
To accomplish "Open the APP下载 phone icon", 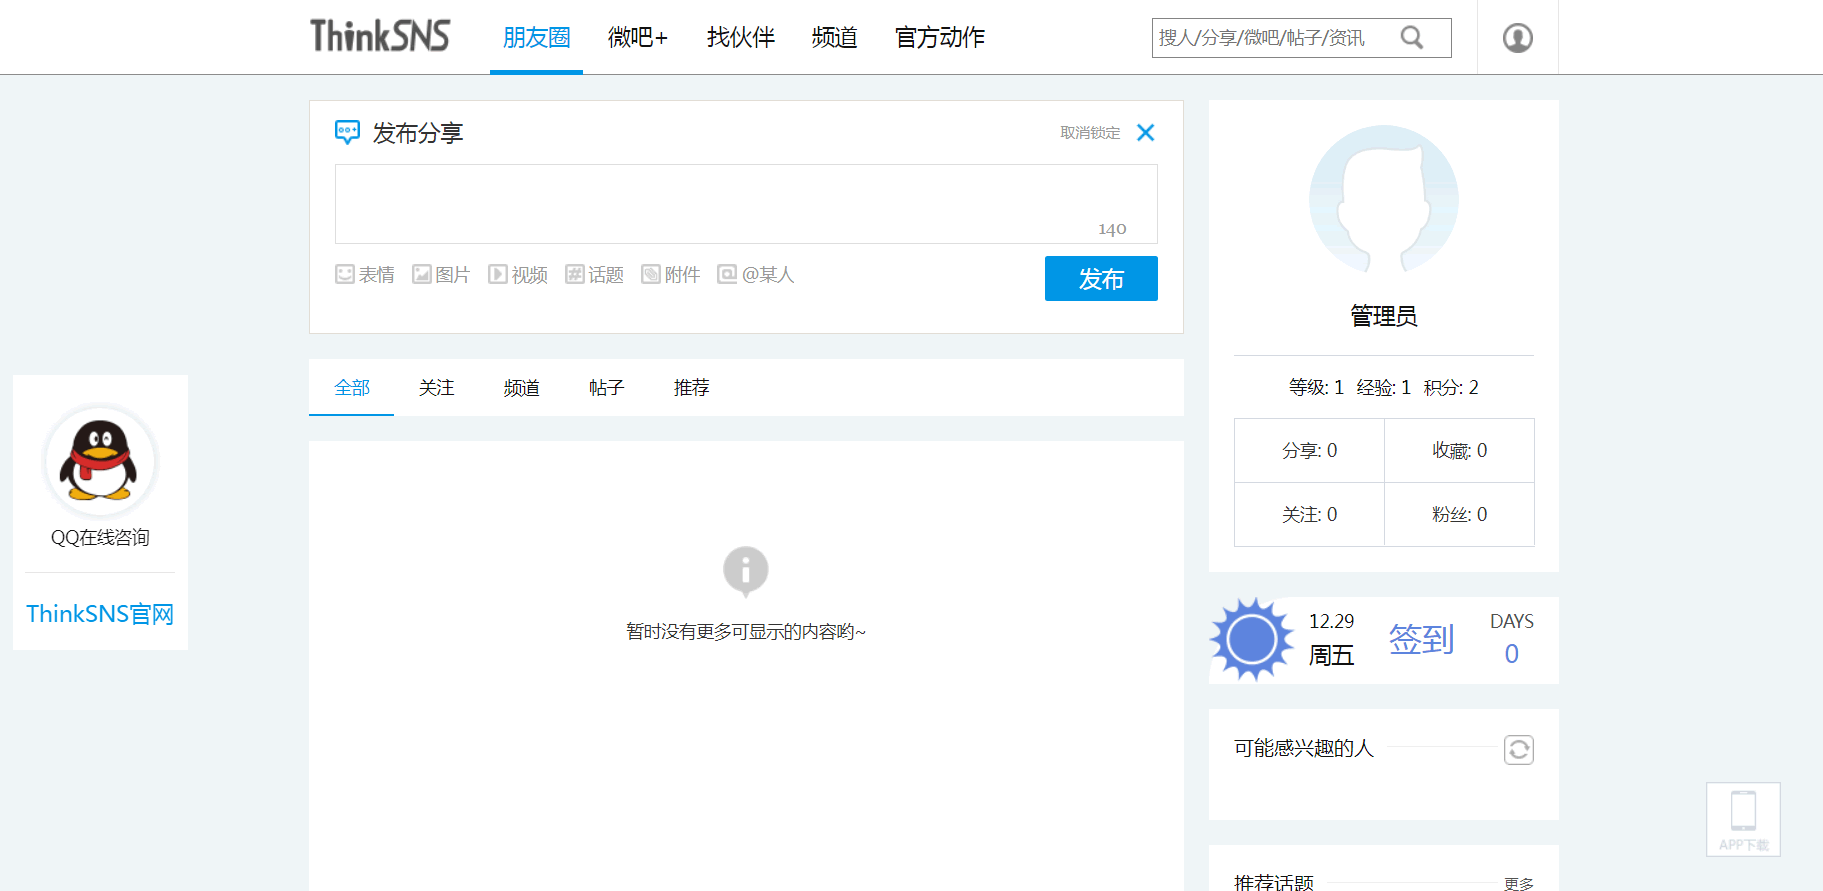I will coord(1743,818).
